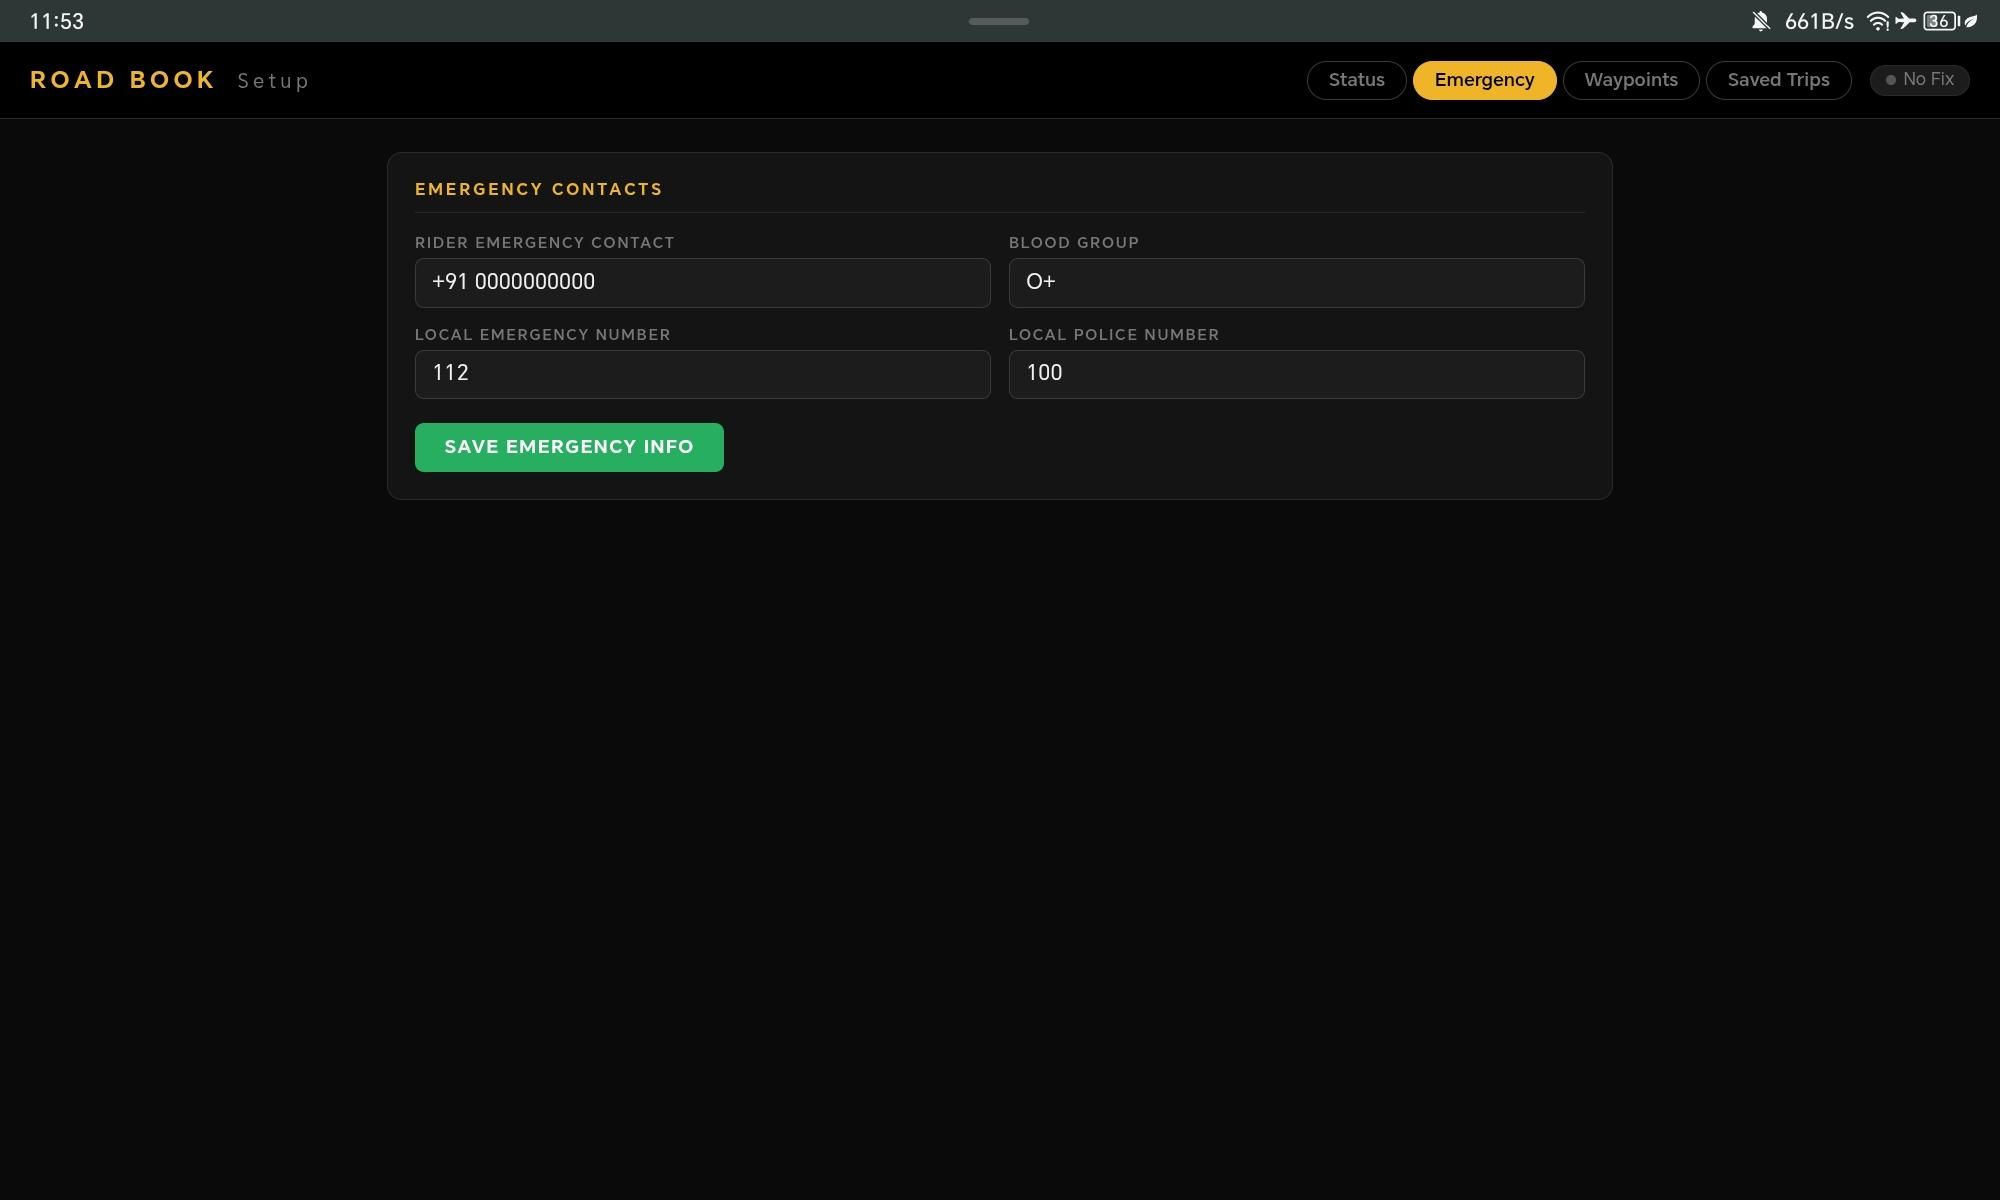Go to the Saved Trips tab
The image size is (2000, 1200).
[1778, 80]
